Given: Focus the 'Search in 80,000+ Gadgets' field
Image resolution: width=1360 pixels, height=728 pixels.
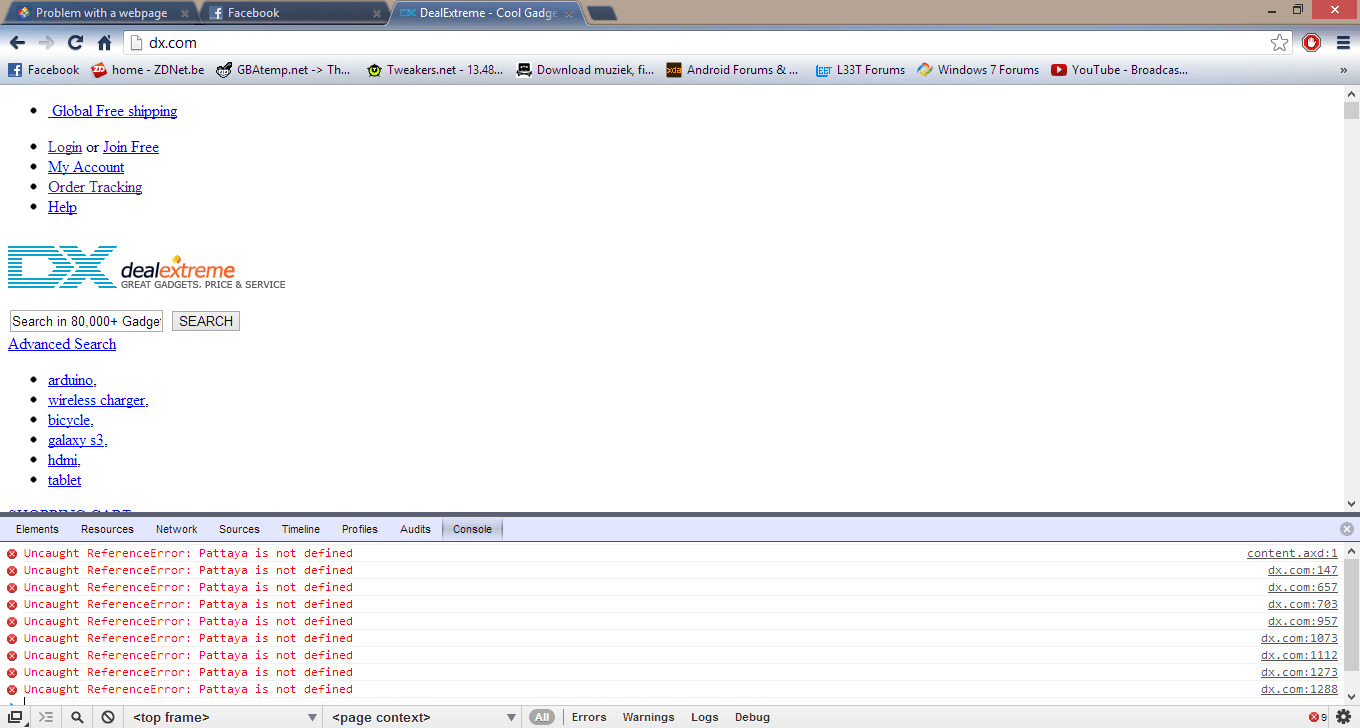Looking at the screenshot, I should [86, 321].
